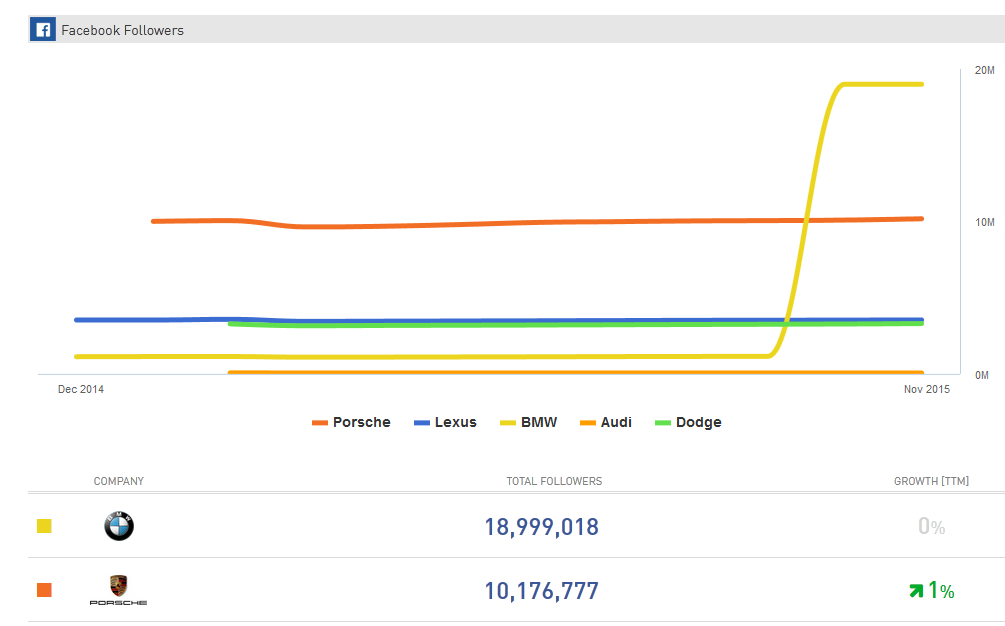Toggle the Dodge series in the legend
The width and height of the screenshot is (1005, 626).
688,422
